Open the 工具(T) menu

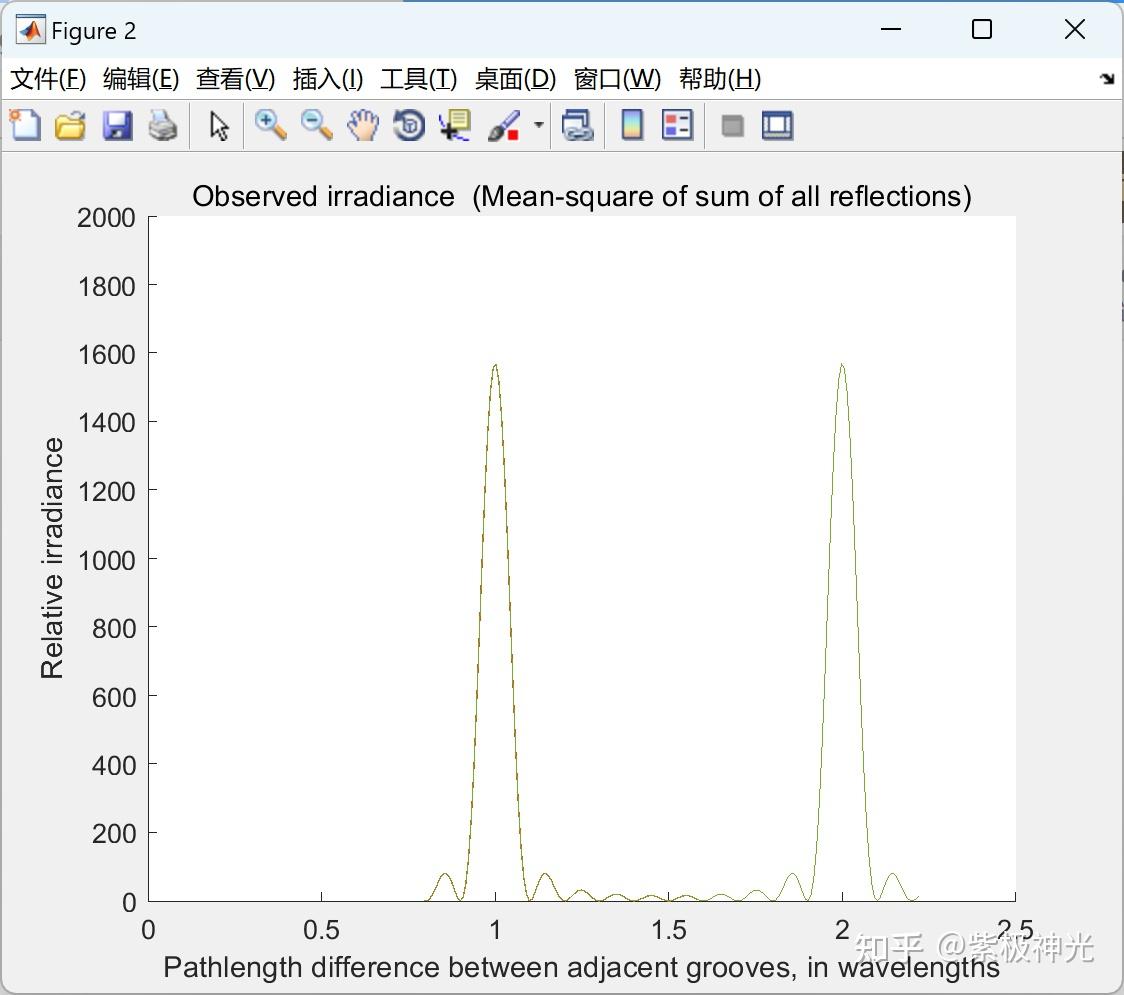(419, 79)
